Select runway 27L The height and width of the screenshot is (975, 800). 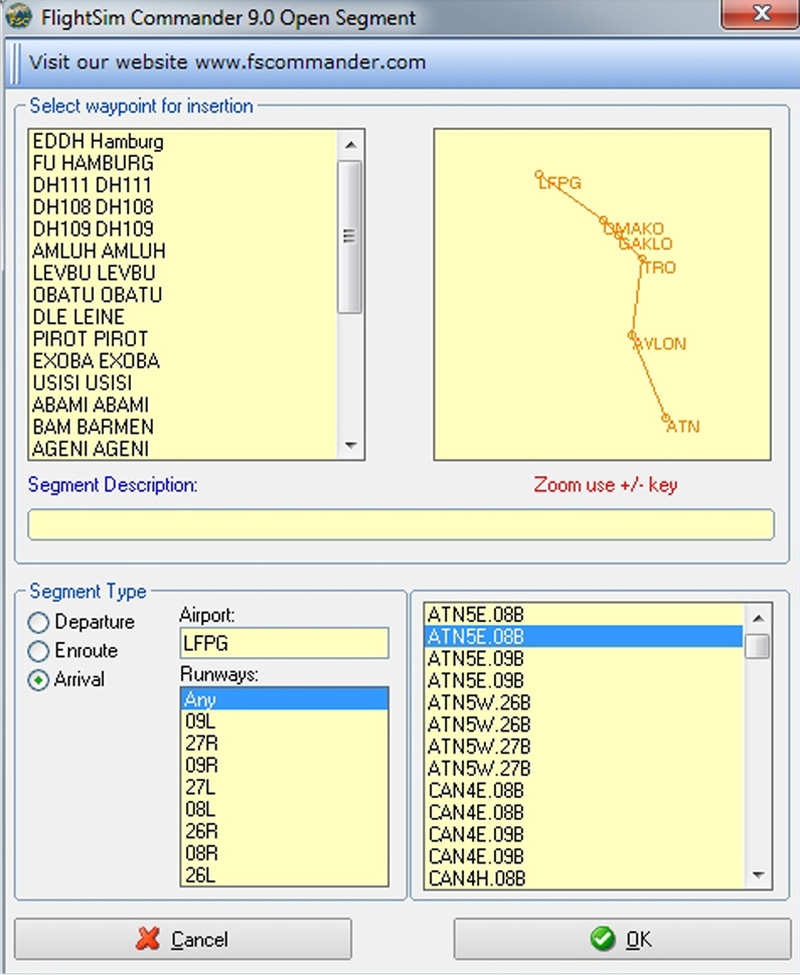tap(284, 787)
